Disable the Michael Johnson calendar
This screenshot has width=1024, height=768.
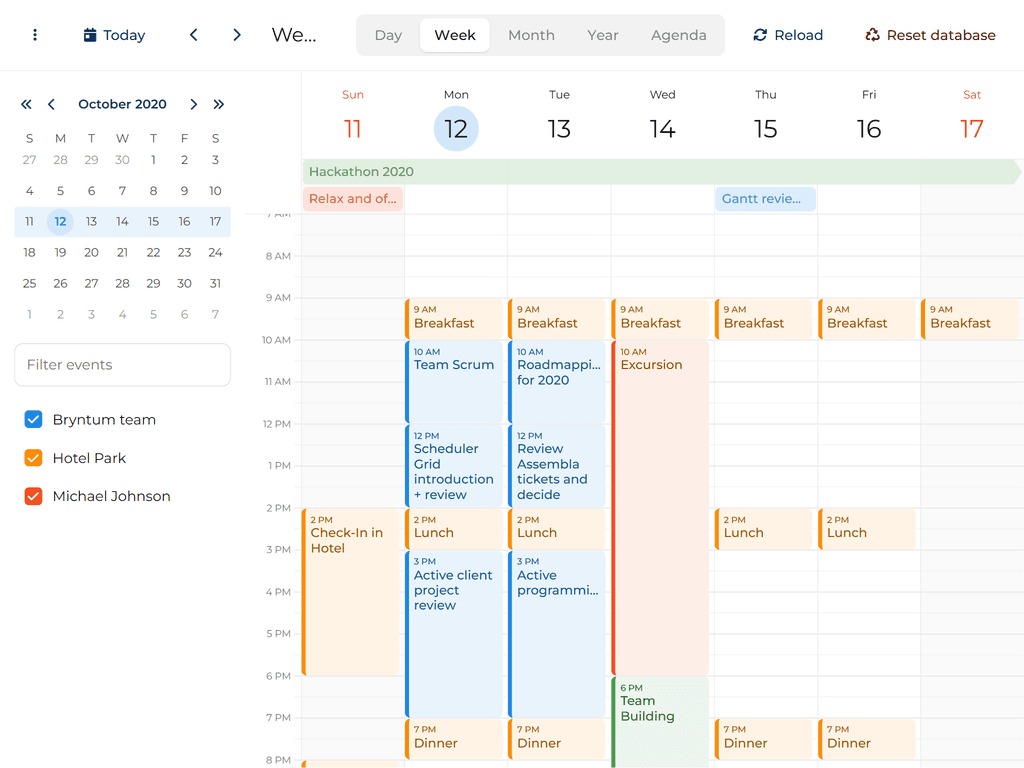pyautogui.click(x=33, y=496)
